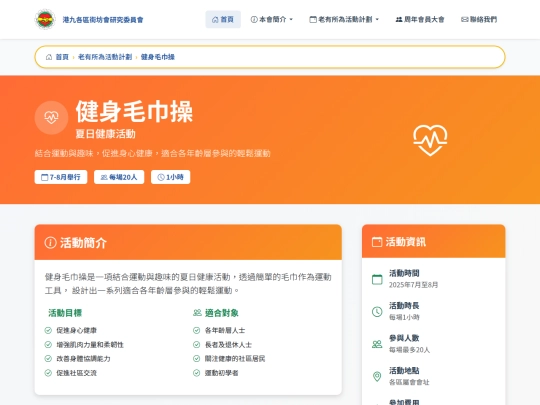Click the check icon beside 長者及退休人士
Viewport: 540px width, 405px height.
tap(197, 344)
